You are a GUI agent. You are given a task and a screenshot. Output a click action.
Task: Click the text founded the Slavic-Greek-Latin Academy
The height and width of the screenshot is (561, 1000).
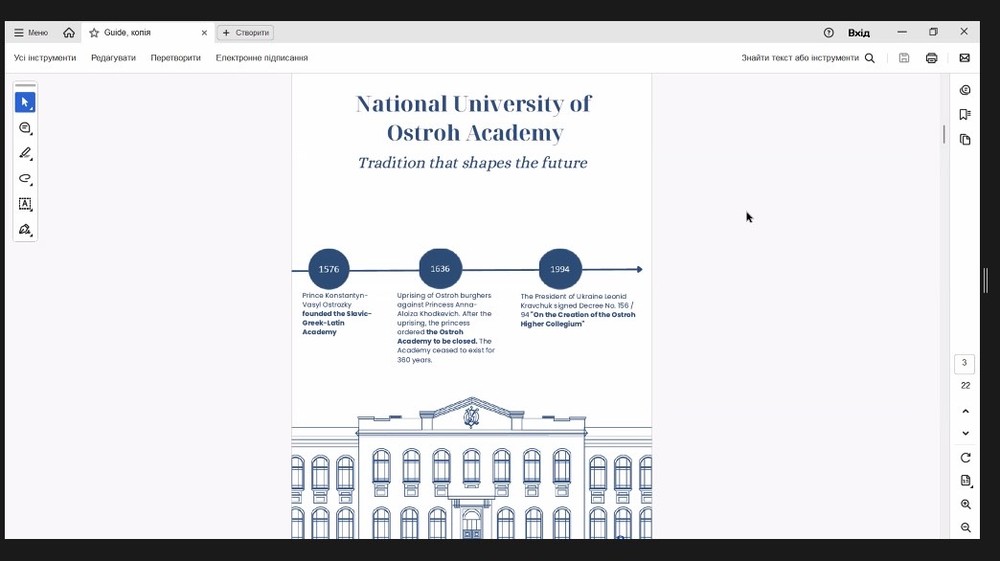click(x=337, y=323)
